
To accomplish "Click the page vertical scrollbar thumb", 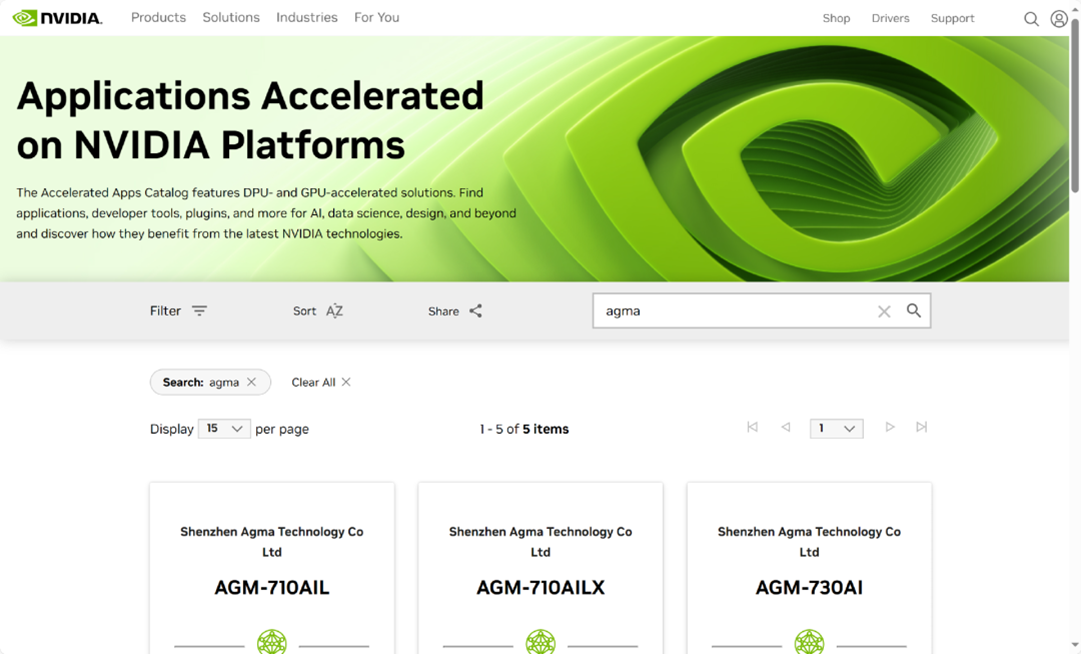I will (x=1075, y=103).
